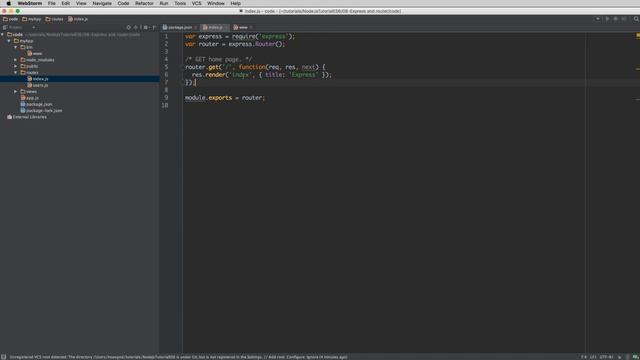The height and width of the screenshot is (360, 640).
Task: Select index.js in the project tree
Action: tap(38, 79)
